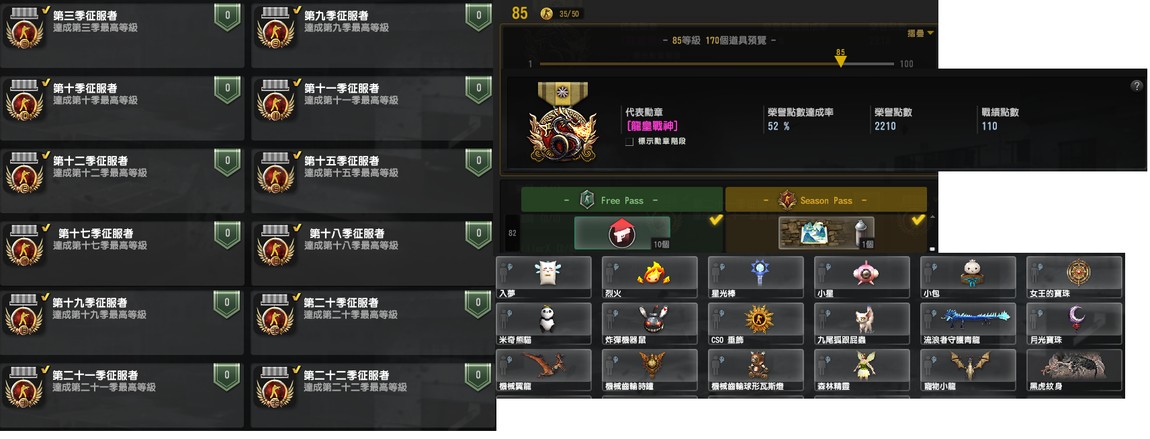1150x439 pixels.
Task: Choose the 米奇熊貓 panda item
Action: (543, 323)
